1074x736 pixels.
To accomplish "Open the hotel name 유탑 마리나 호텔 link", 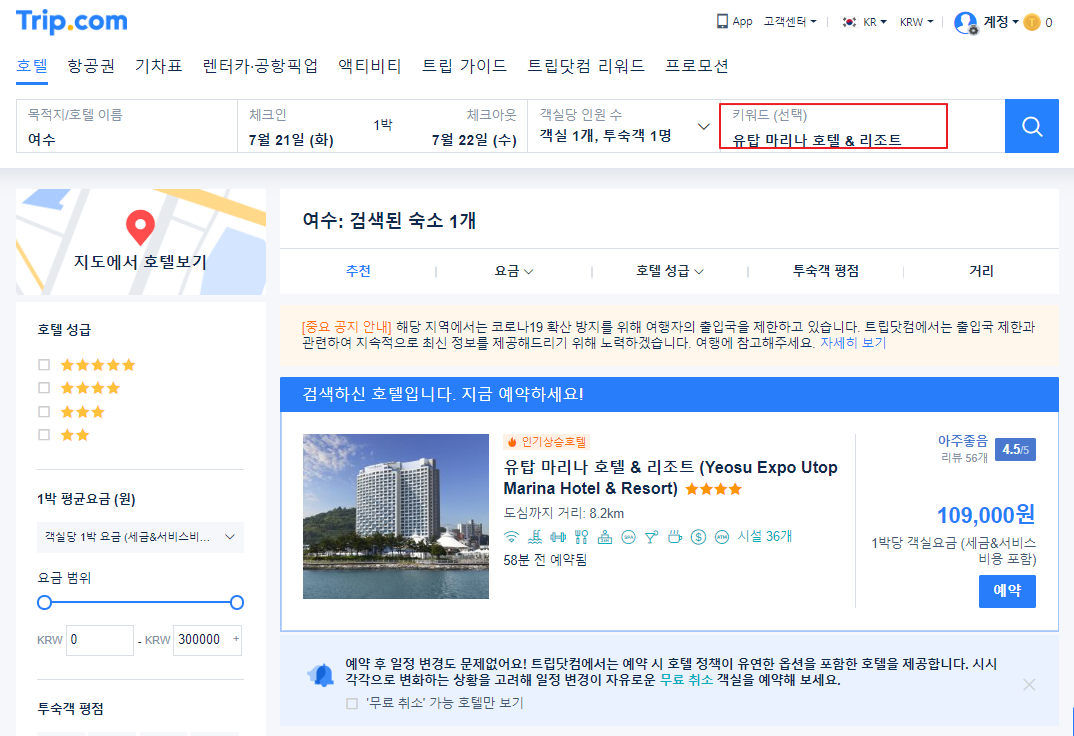I will coord(671,478).
